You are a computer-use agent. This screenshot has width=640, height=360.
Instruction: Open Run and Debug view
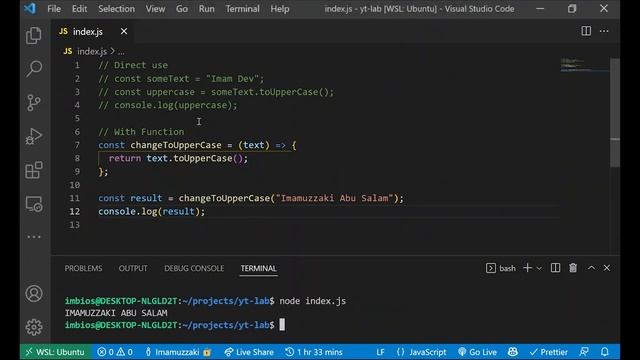tap(34, 136)
